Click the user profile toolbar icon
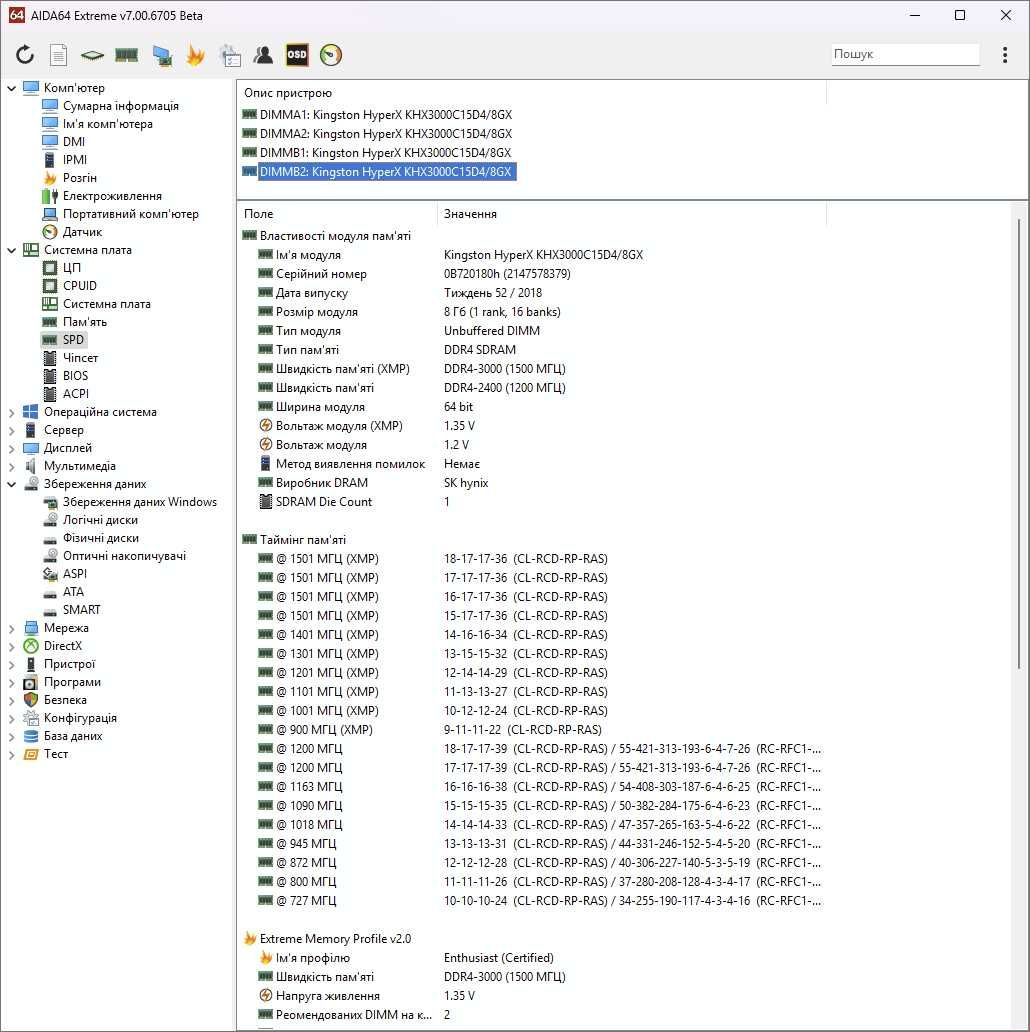 (263, 55)
